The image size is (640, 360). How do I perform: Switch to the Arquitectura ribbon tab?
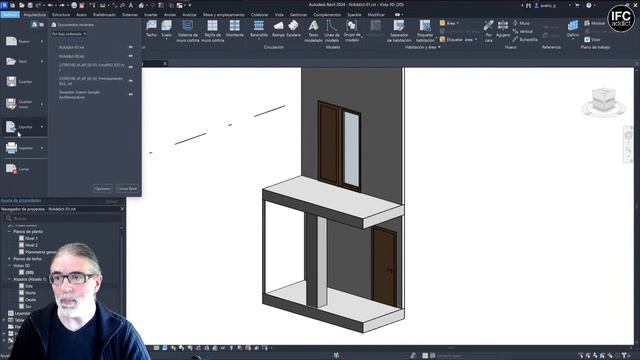pyautogui.click(x=35, y=15)
